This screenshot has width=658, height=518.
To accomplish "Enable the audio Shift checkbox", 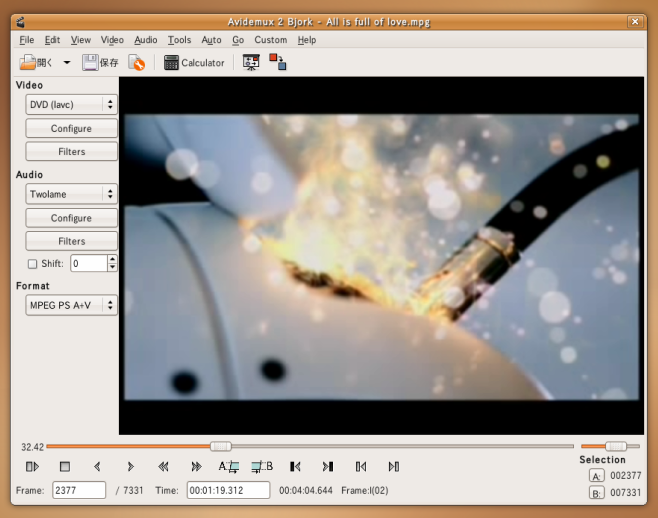I will pos(32,264).
